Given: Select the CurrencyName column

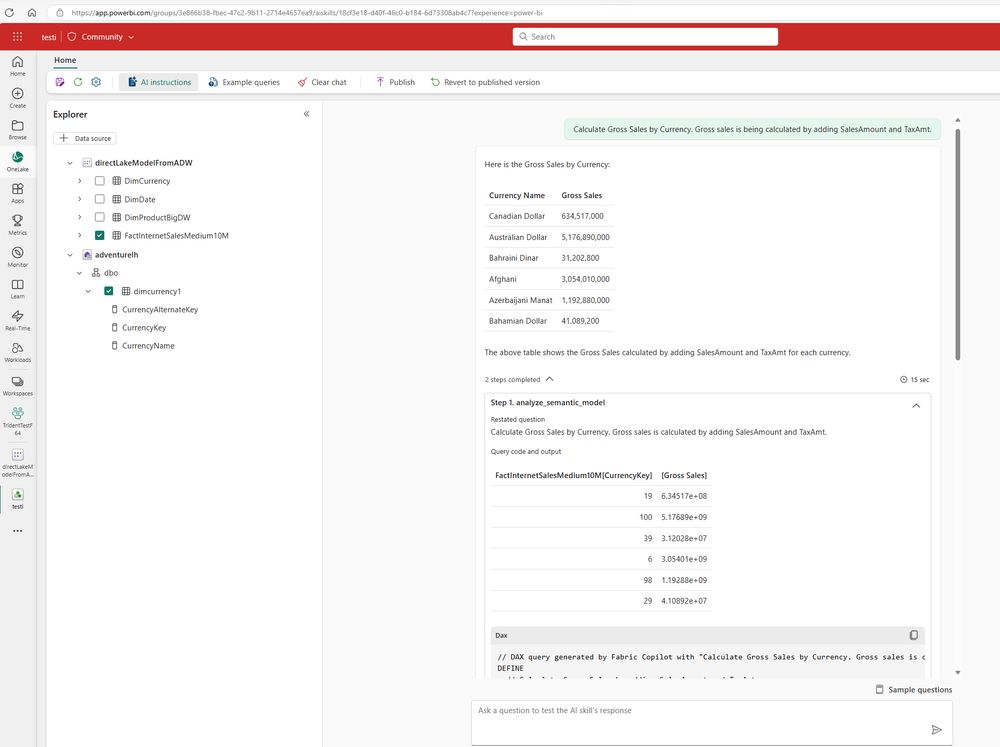Looking at the screenshot, I should pos(148,346).
